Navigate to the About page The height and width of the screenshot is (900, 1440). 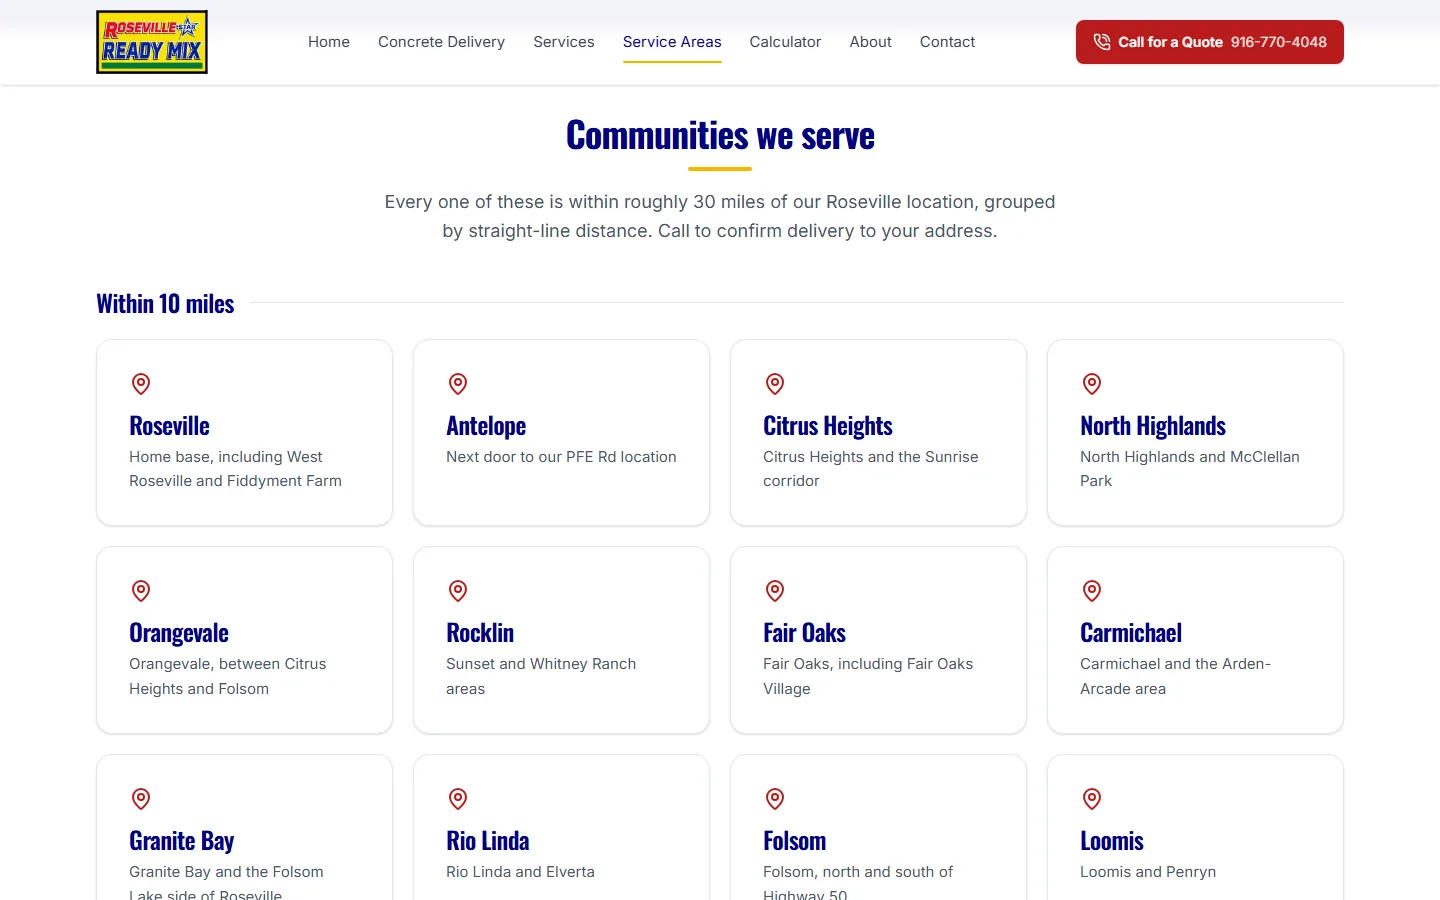(871, 42)
